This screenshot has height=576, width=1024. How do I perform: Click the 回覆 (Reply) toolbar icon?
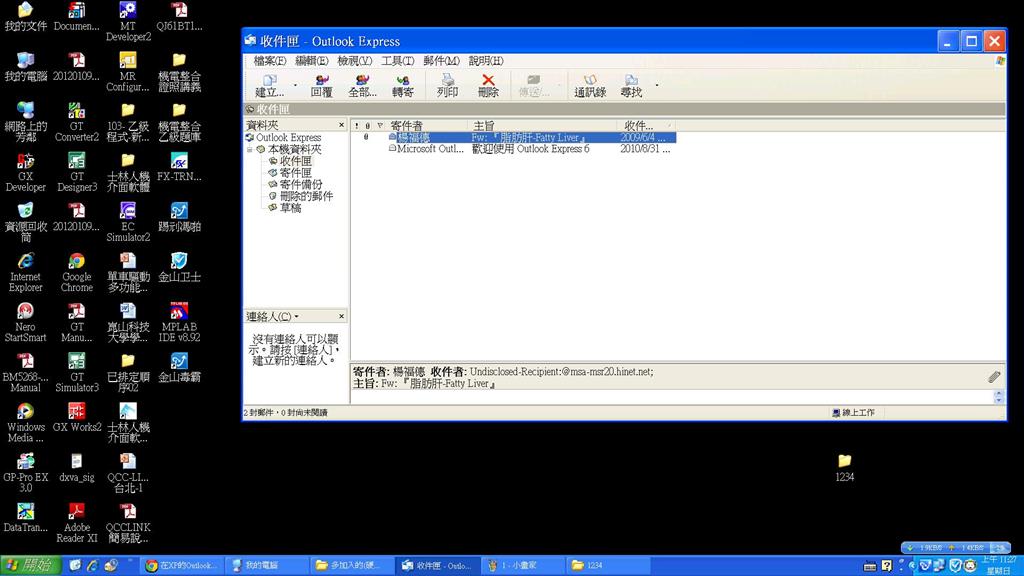tap(321, 85)
